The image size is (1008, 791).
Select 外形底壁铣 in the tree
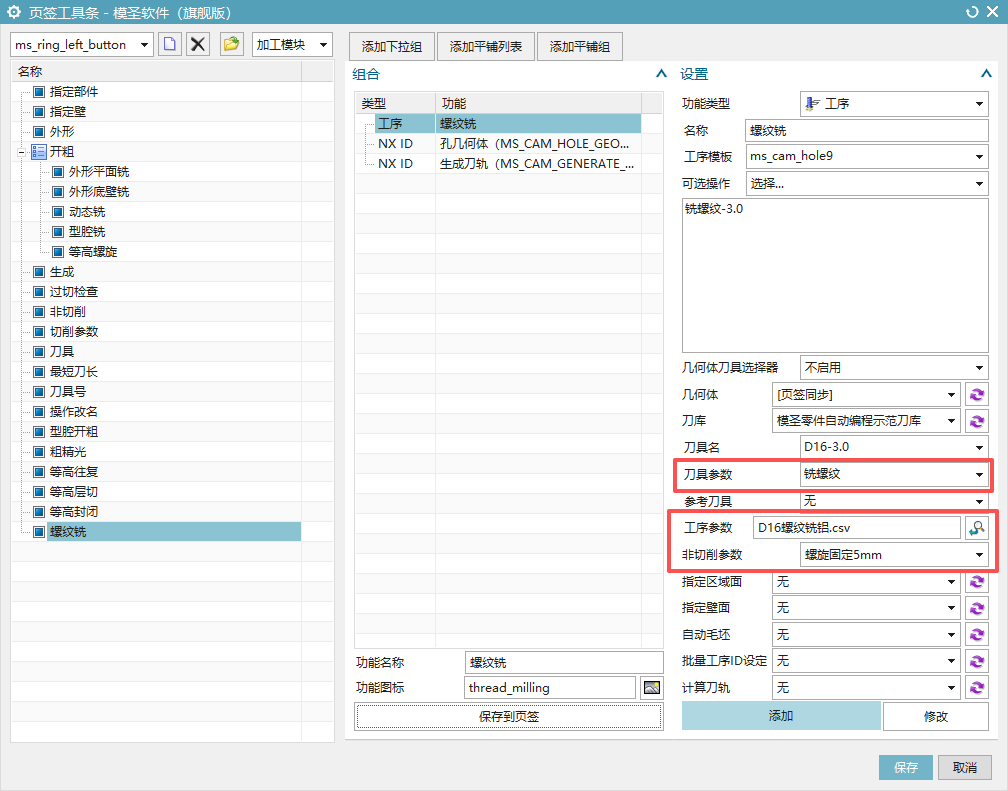tap(99, 192)
